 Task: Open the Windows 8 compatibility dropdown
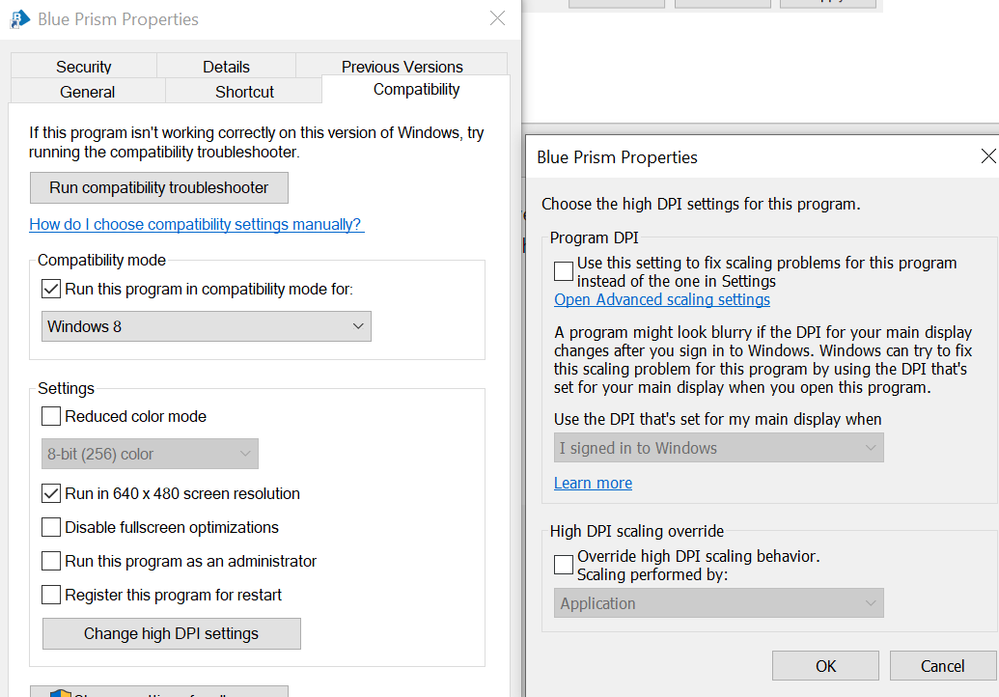tap(206, 327)
